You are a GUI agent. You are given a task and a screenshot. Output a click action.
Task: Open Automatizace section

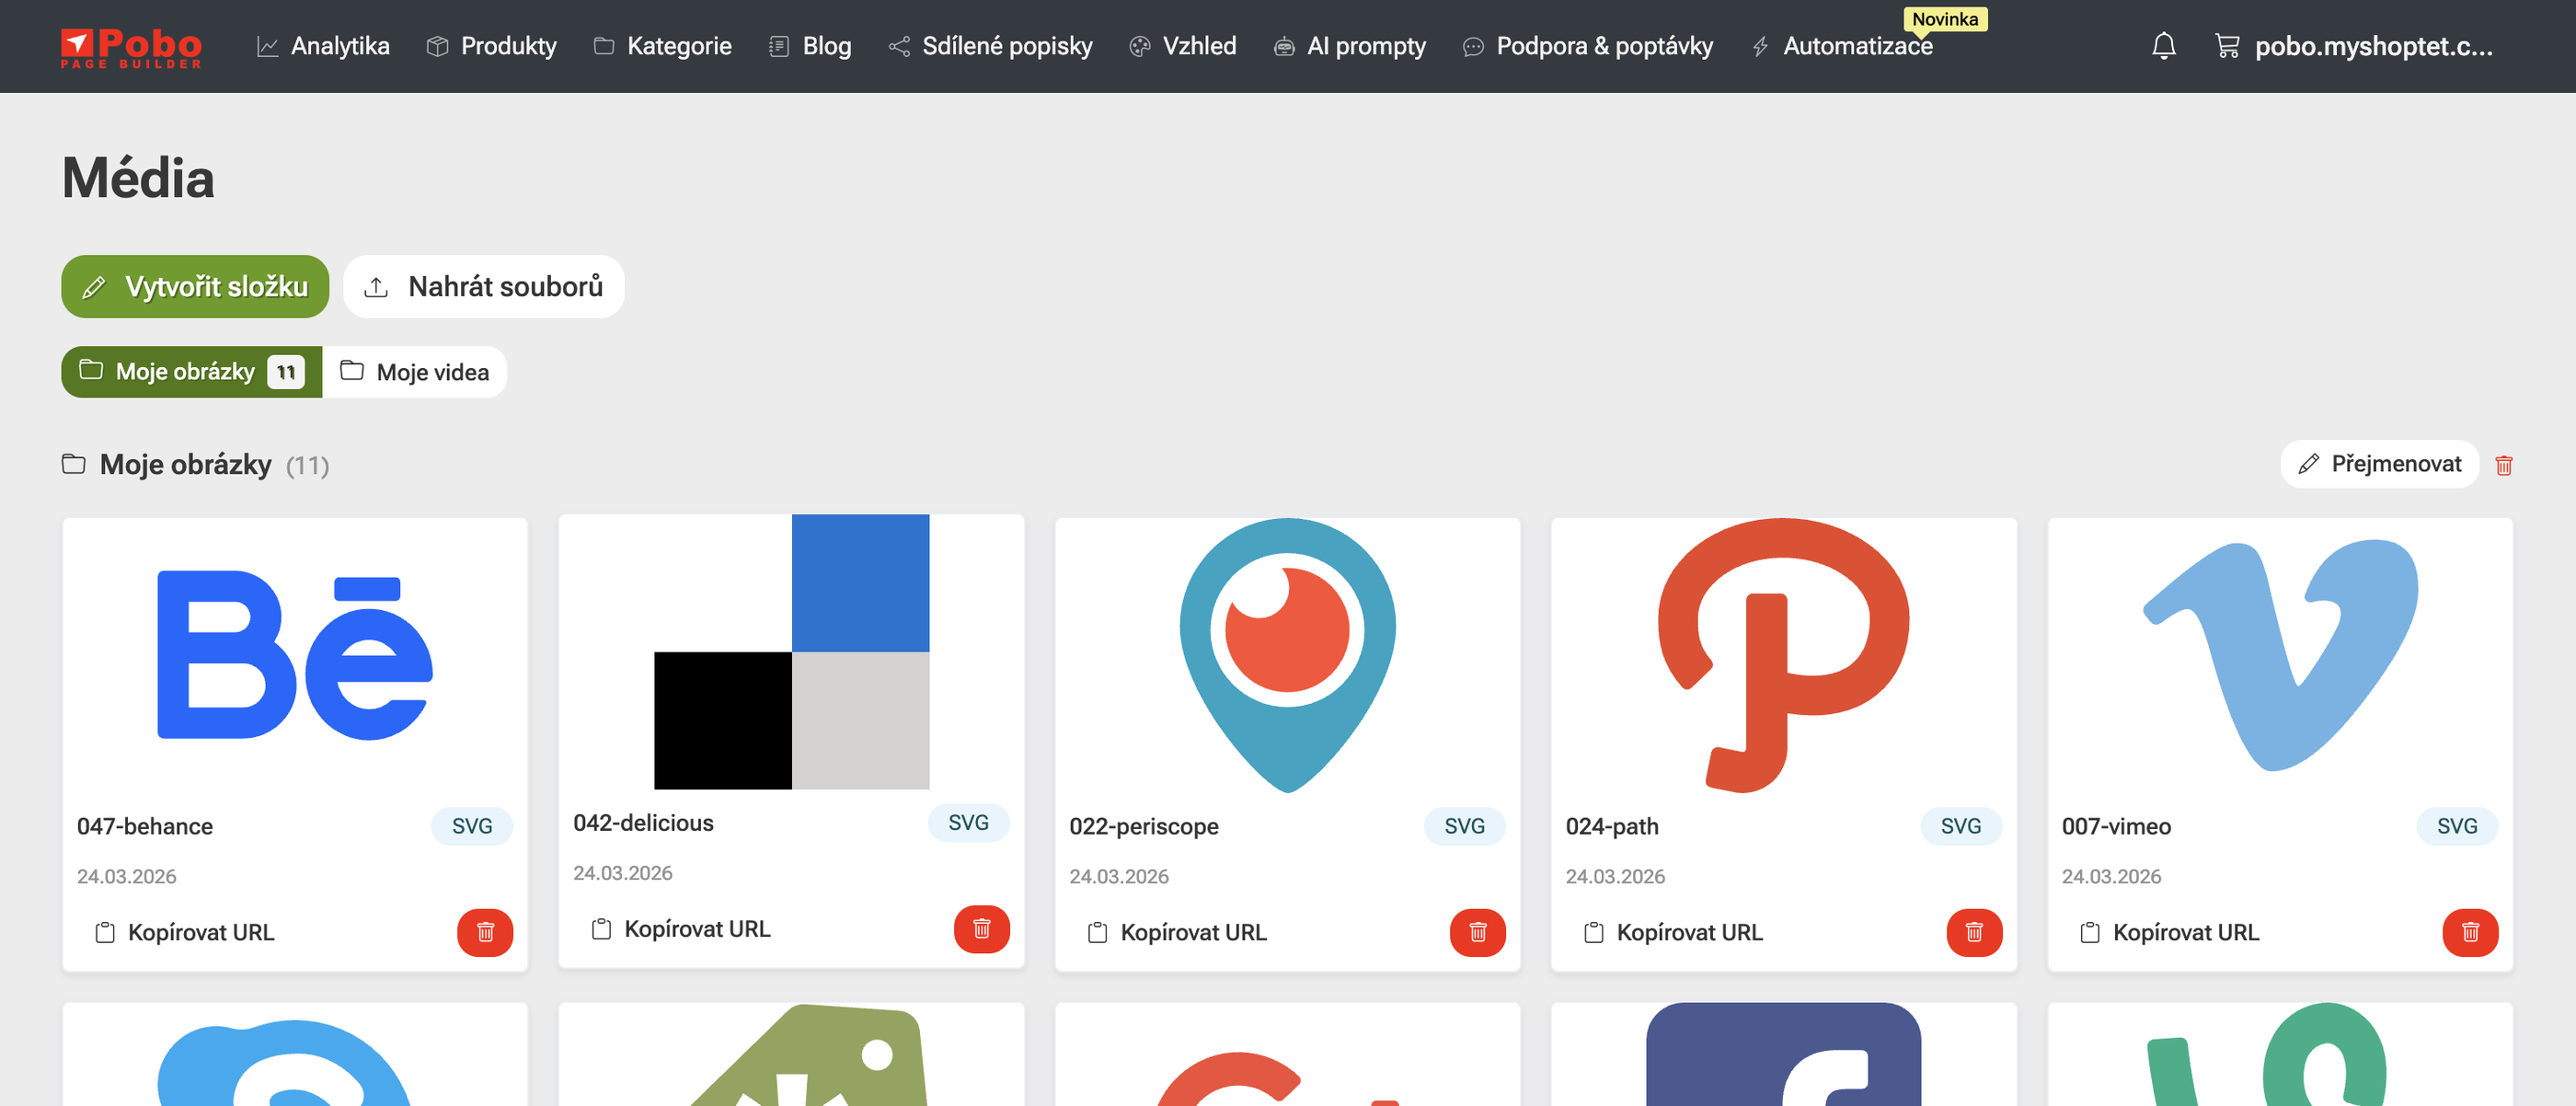(1841, 46)
